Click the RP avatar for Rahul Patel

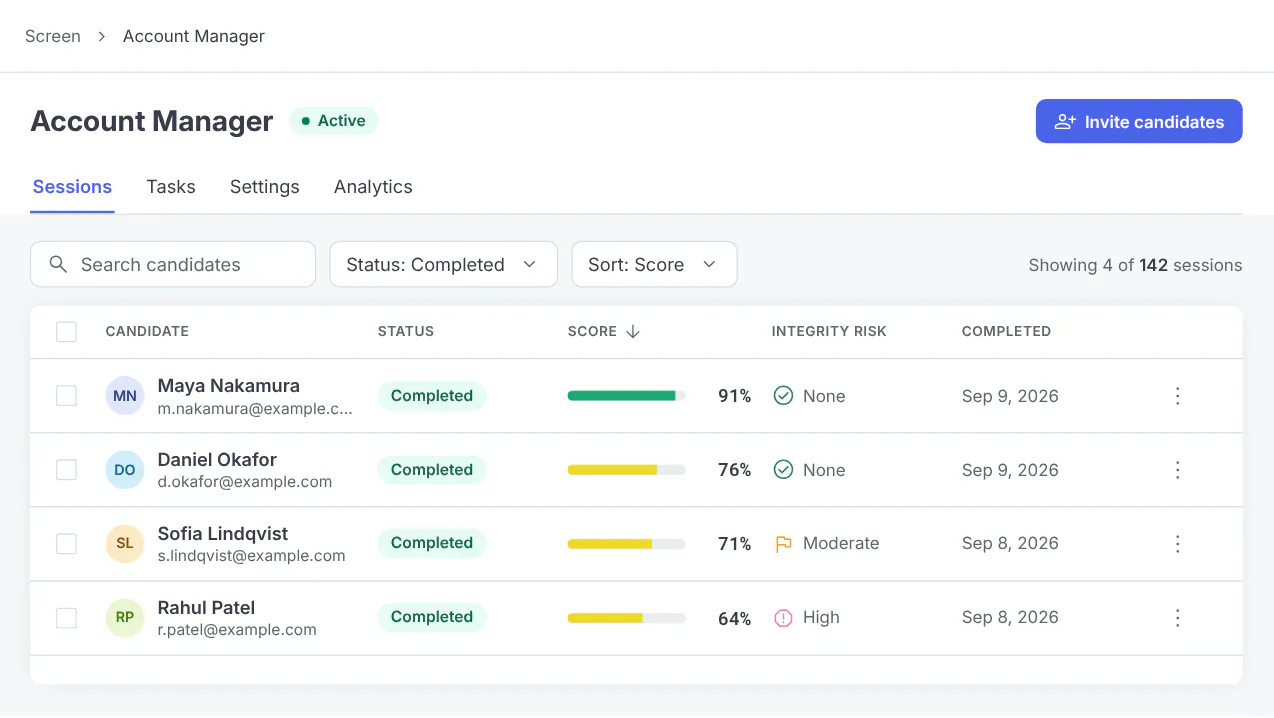pyautogui.click(x=125, y=617)
